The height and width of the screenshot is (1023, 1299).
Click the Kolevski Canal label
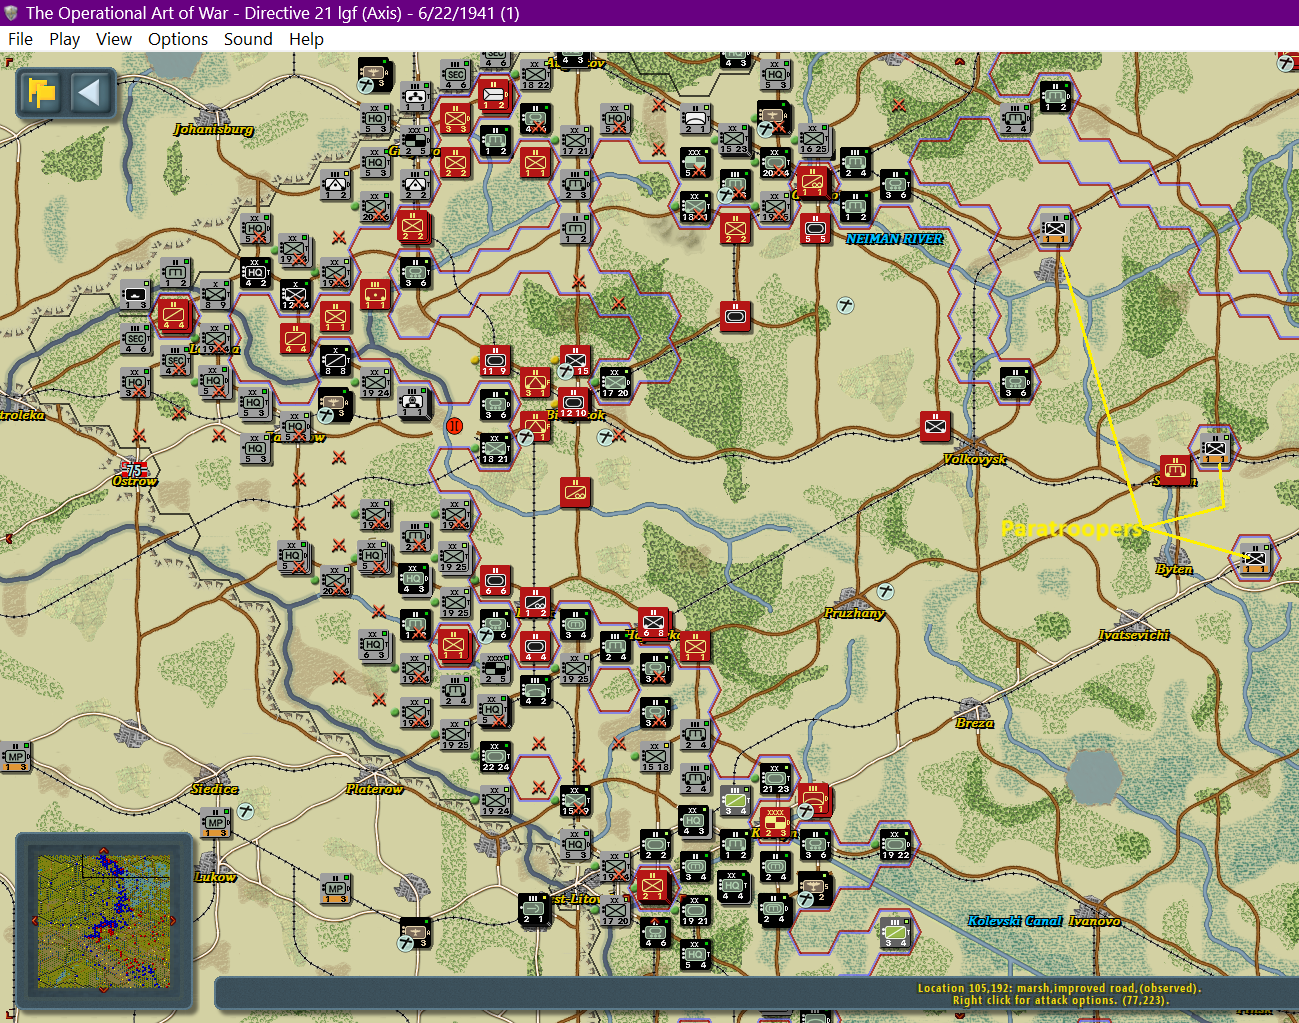pos(1015,921)
